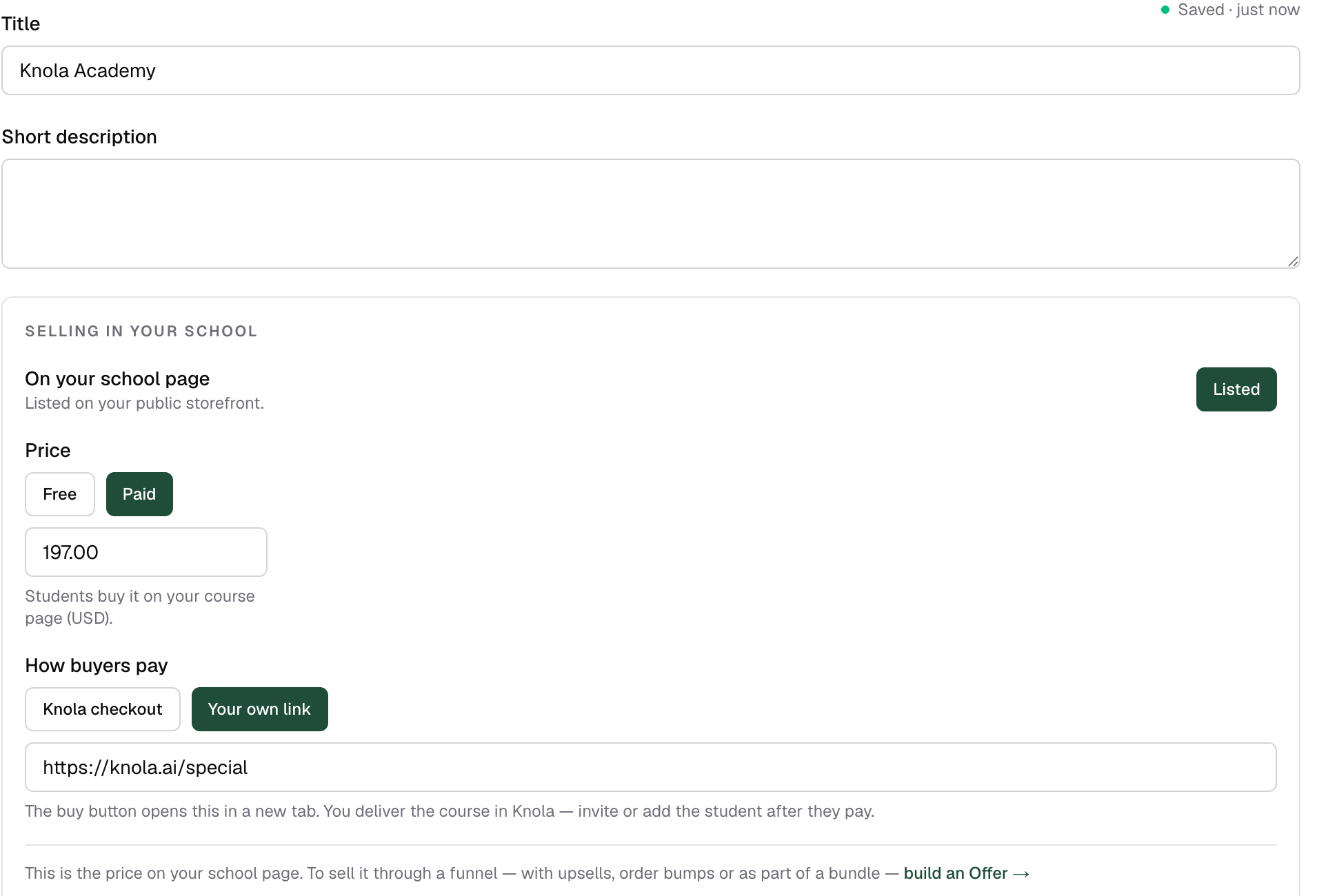The height and width of the screenshot is (896, 1317).
Task: Click the Short description resize handle
Action: [1292, 261]
